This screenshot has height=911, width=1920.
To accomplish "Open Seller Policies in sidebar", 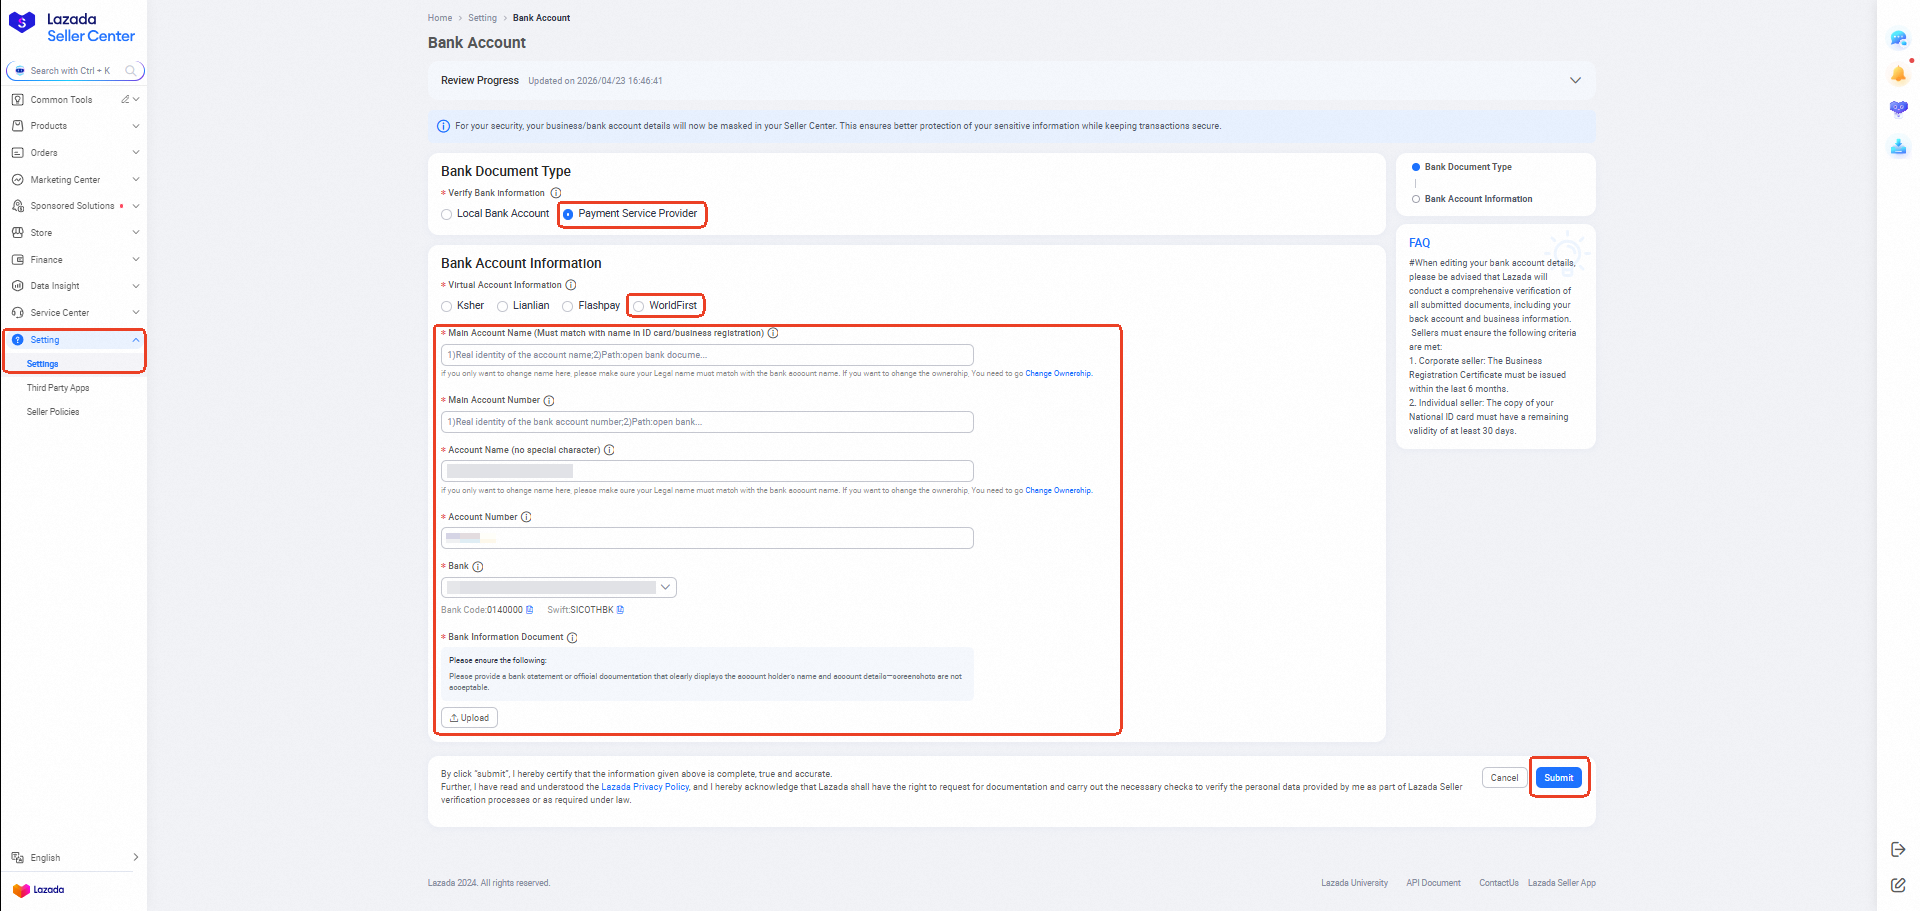I will click(x=53, y=412).
